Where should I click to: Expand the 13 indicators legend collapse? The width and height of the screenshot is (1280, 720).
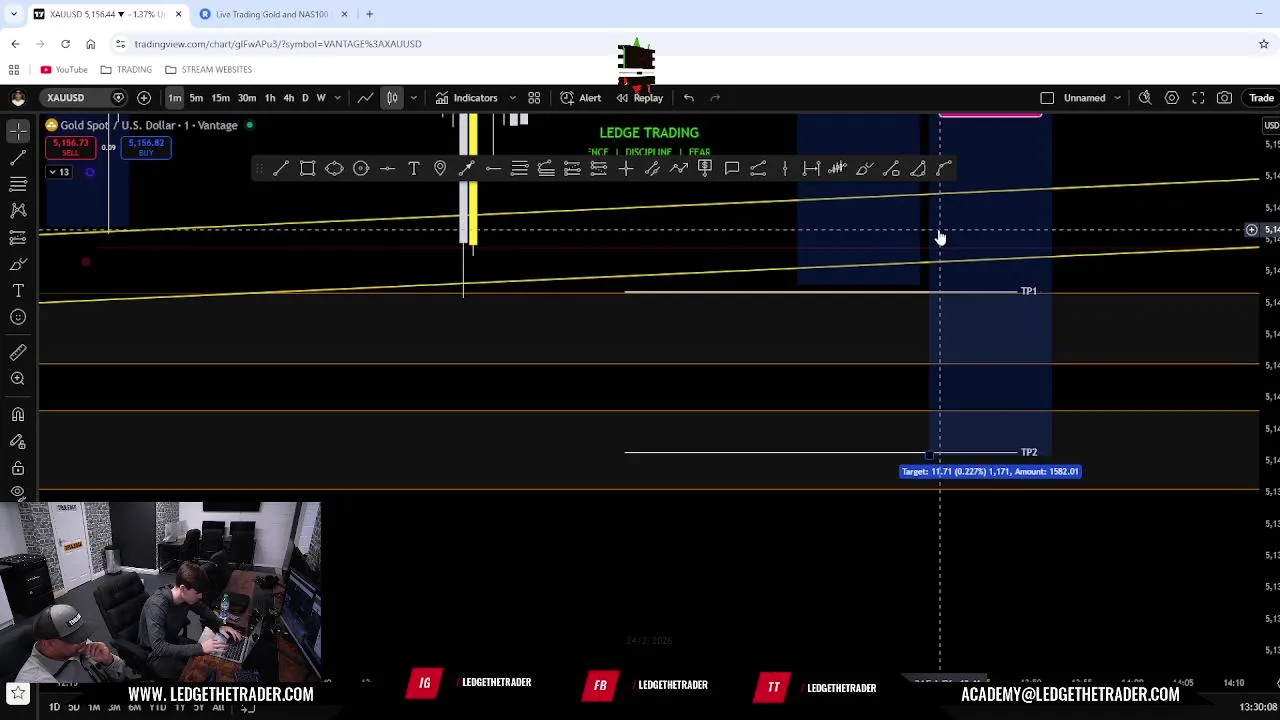tap(59, 172)
